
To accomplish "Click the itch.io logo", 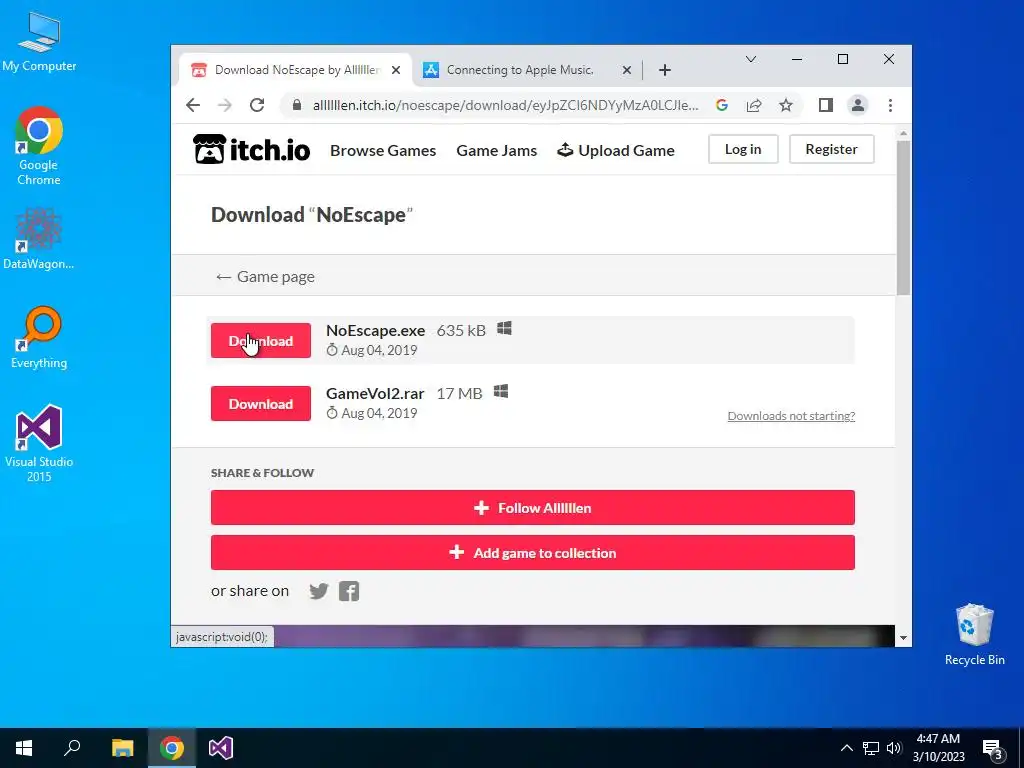I will 251,150.
